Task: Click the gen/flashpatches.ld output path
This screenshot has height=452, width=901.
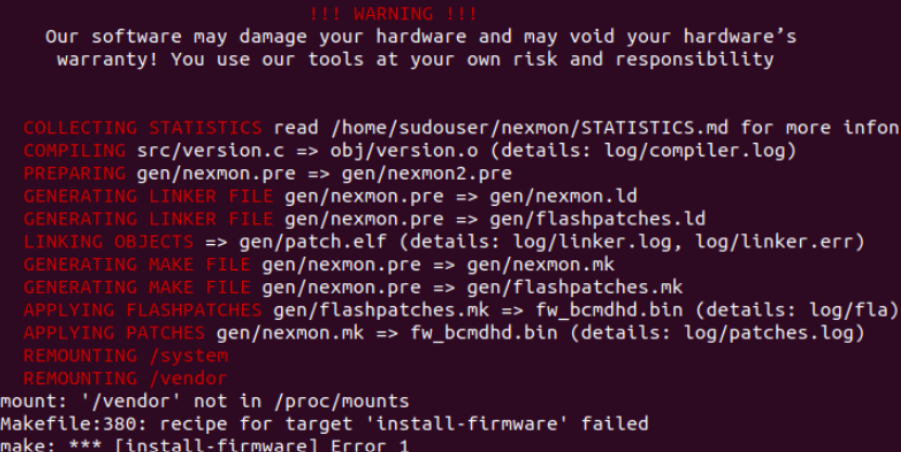Action: [x=597, y=219]
